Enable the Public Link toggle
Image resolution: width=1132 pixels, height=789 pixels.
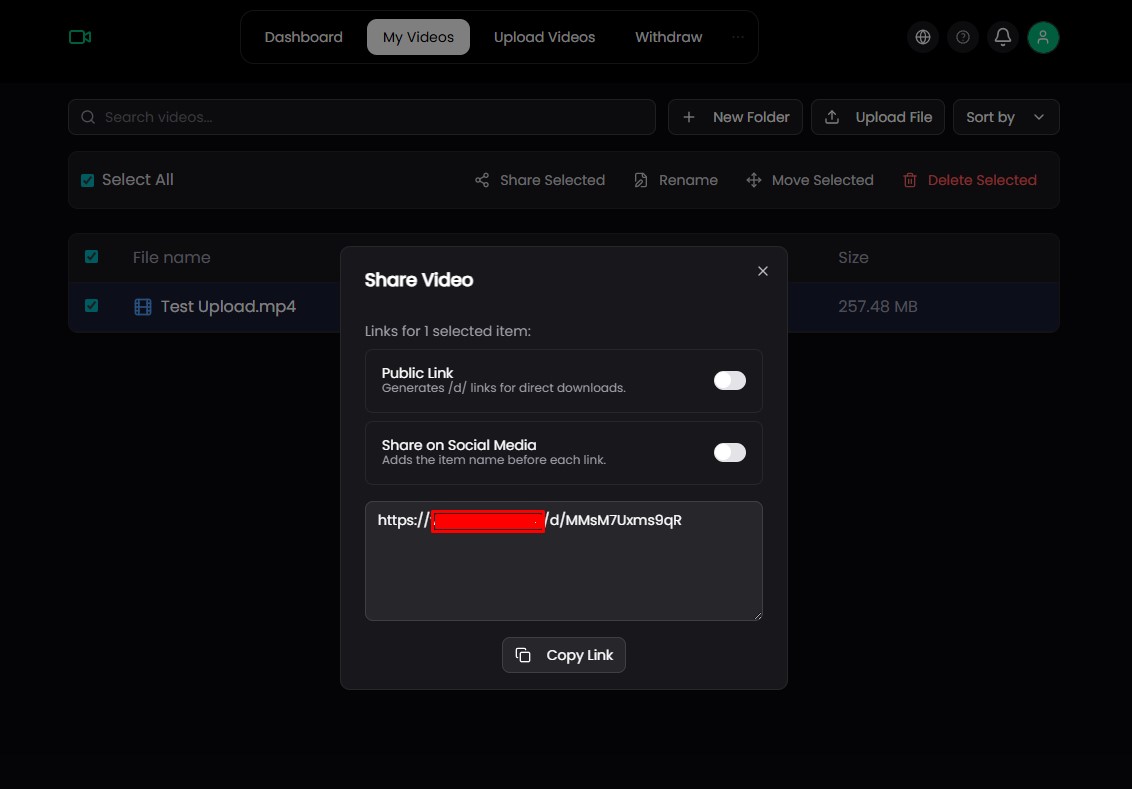(x=729, y=381)
